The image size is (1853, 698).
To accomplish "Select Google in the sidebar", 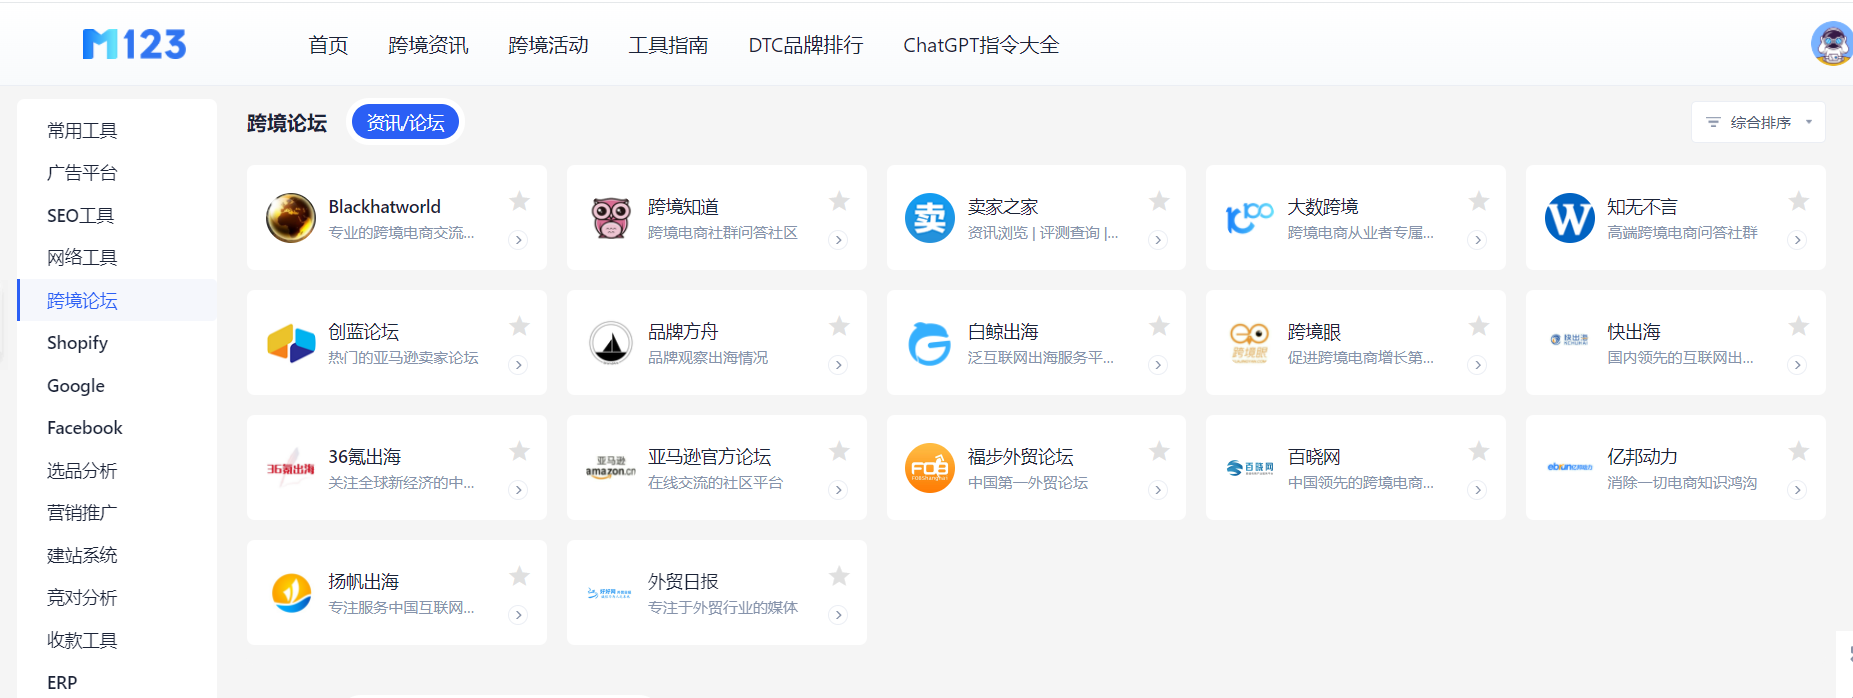I will (76, 386).
